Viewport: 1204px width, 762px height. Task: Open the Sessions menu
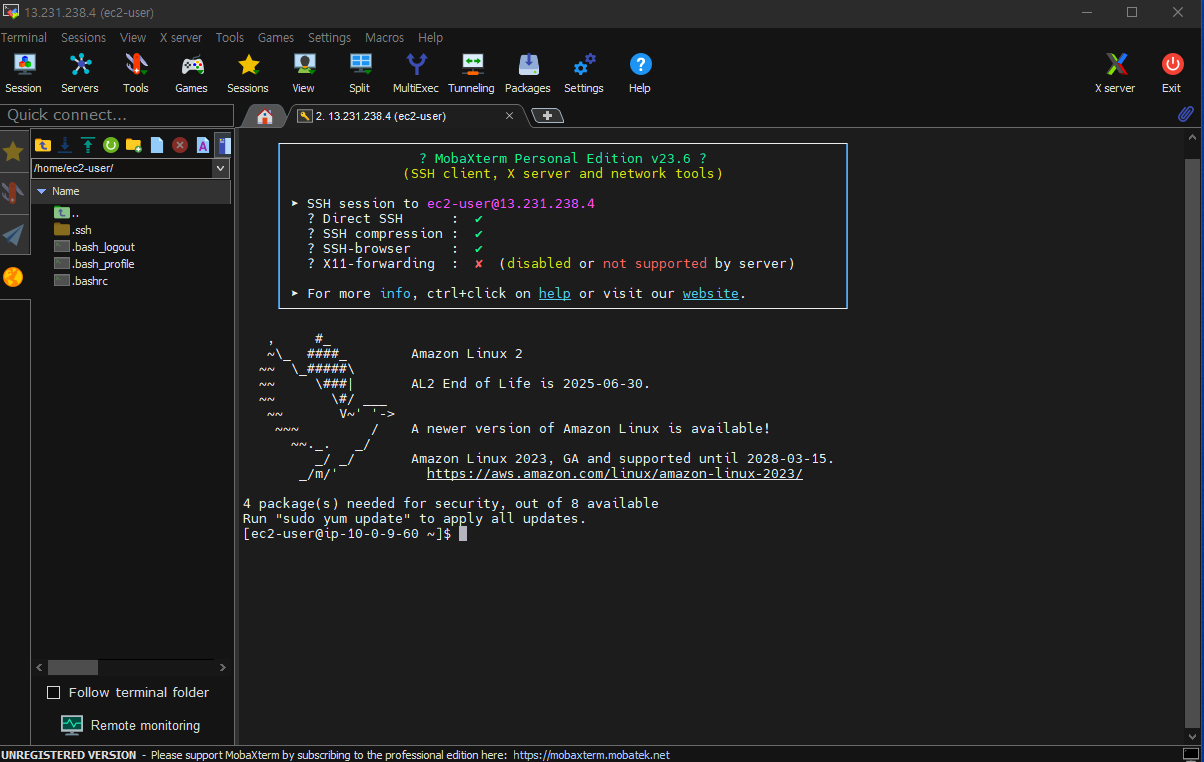point(83,37)
